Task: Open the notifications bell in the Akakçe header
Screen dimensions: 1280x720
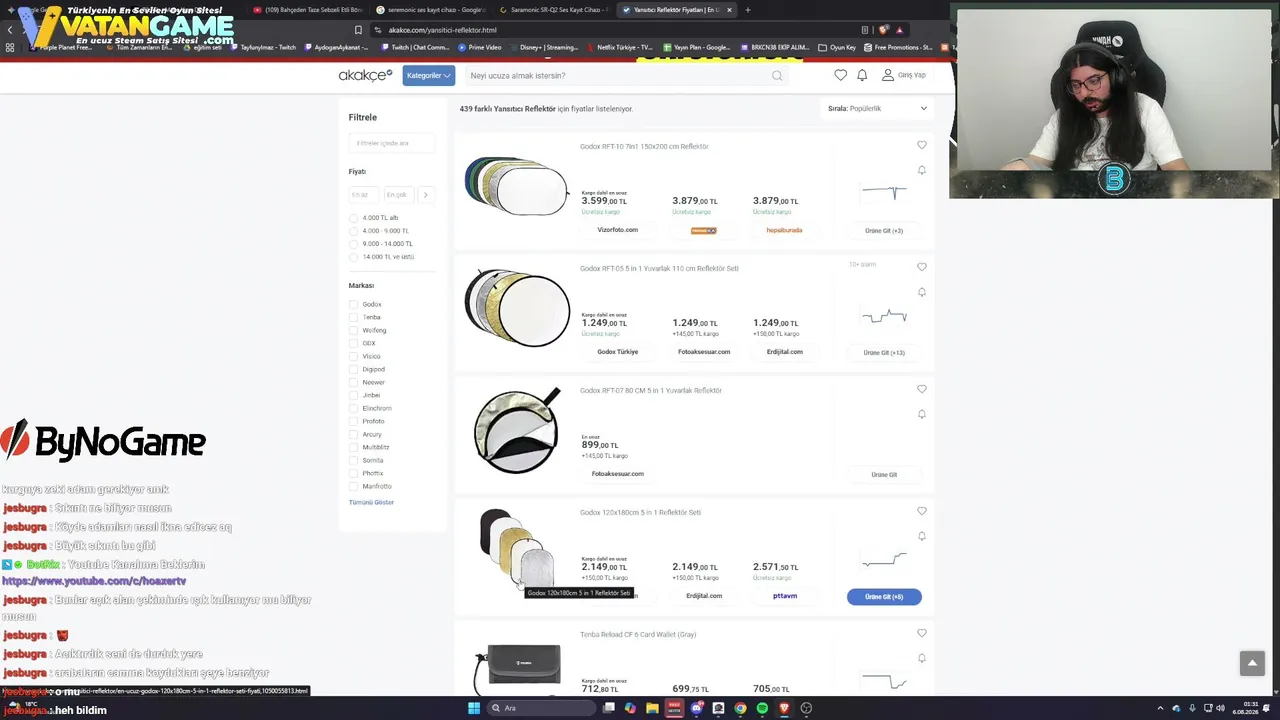Action: tap(862, 75)
